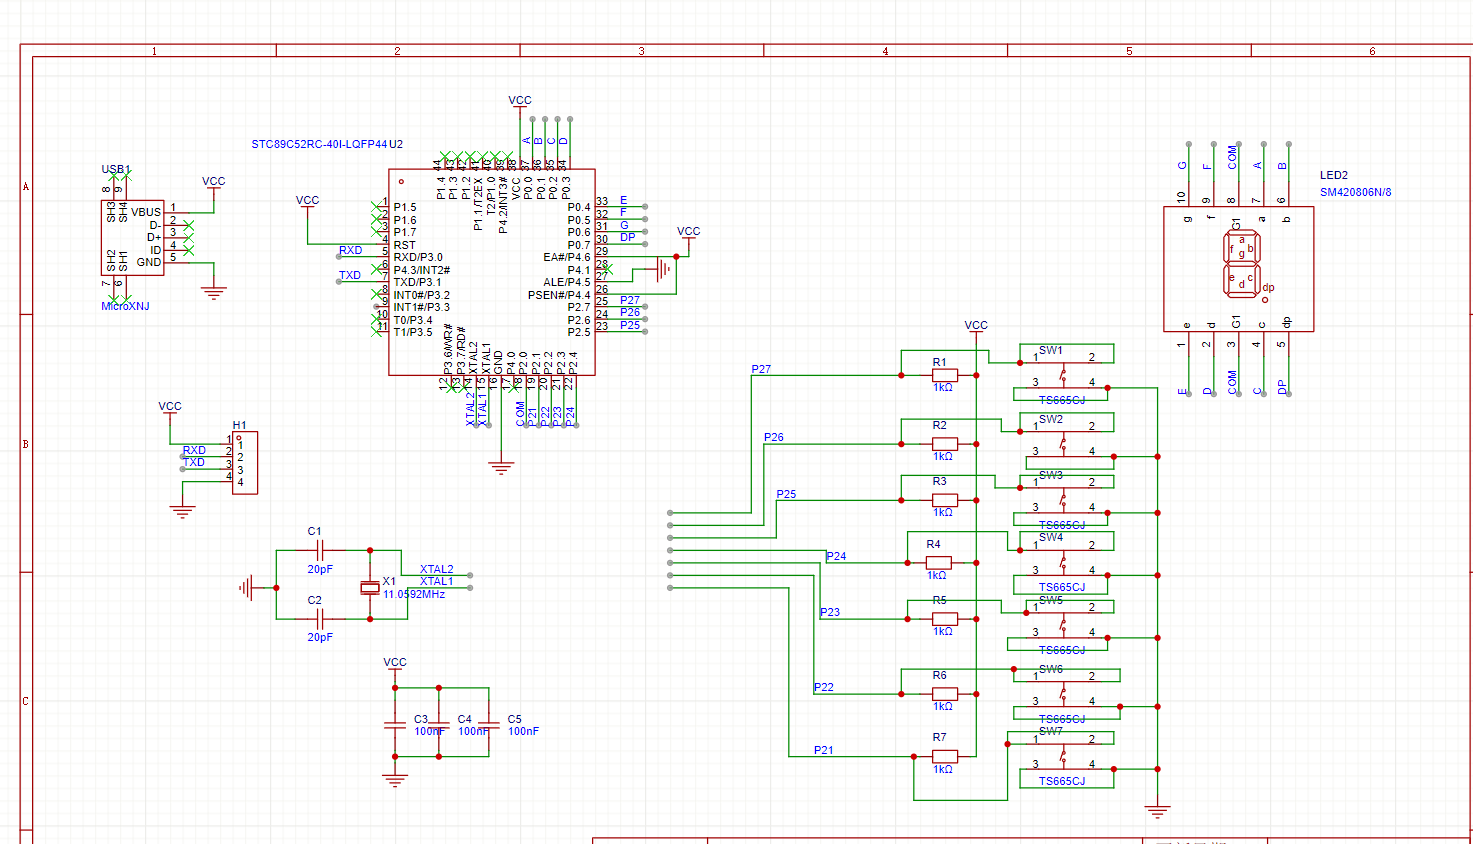Click the VCC symbol above header H1
The width and height of the screenshot is (1473, 844).
(170, 407)
